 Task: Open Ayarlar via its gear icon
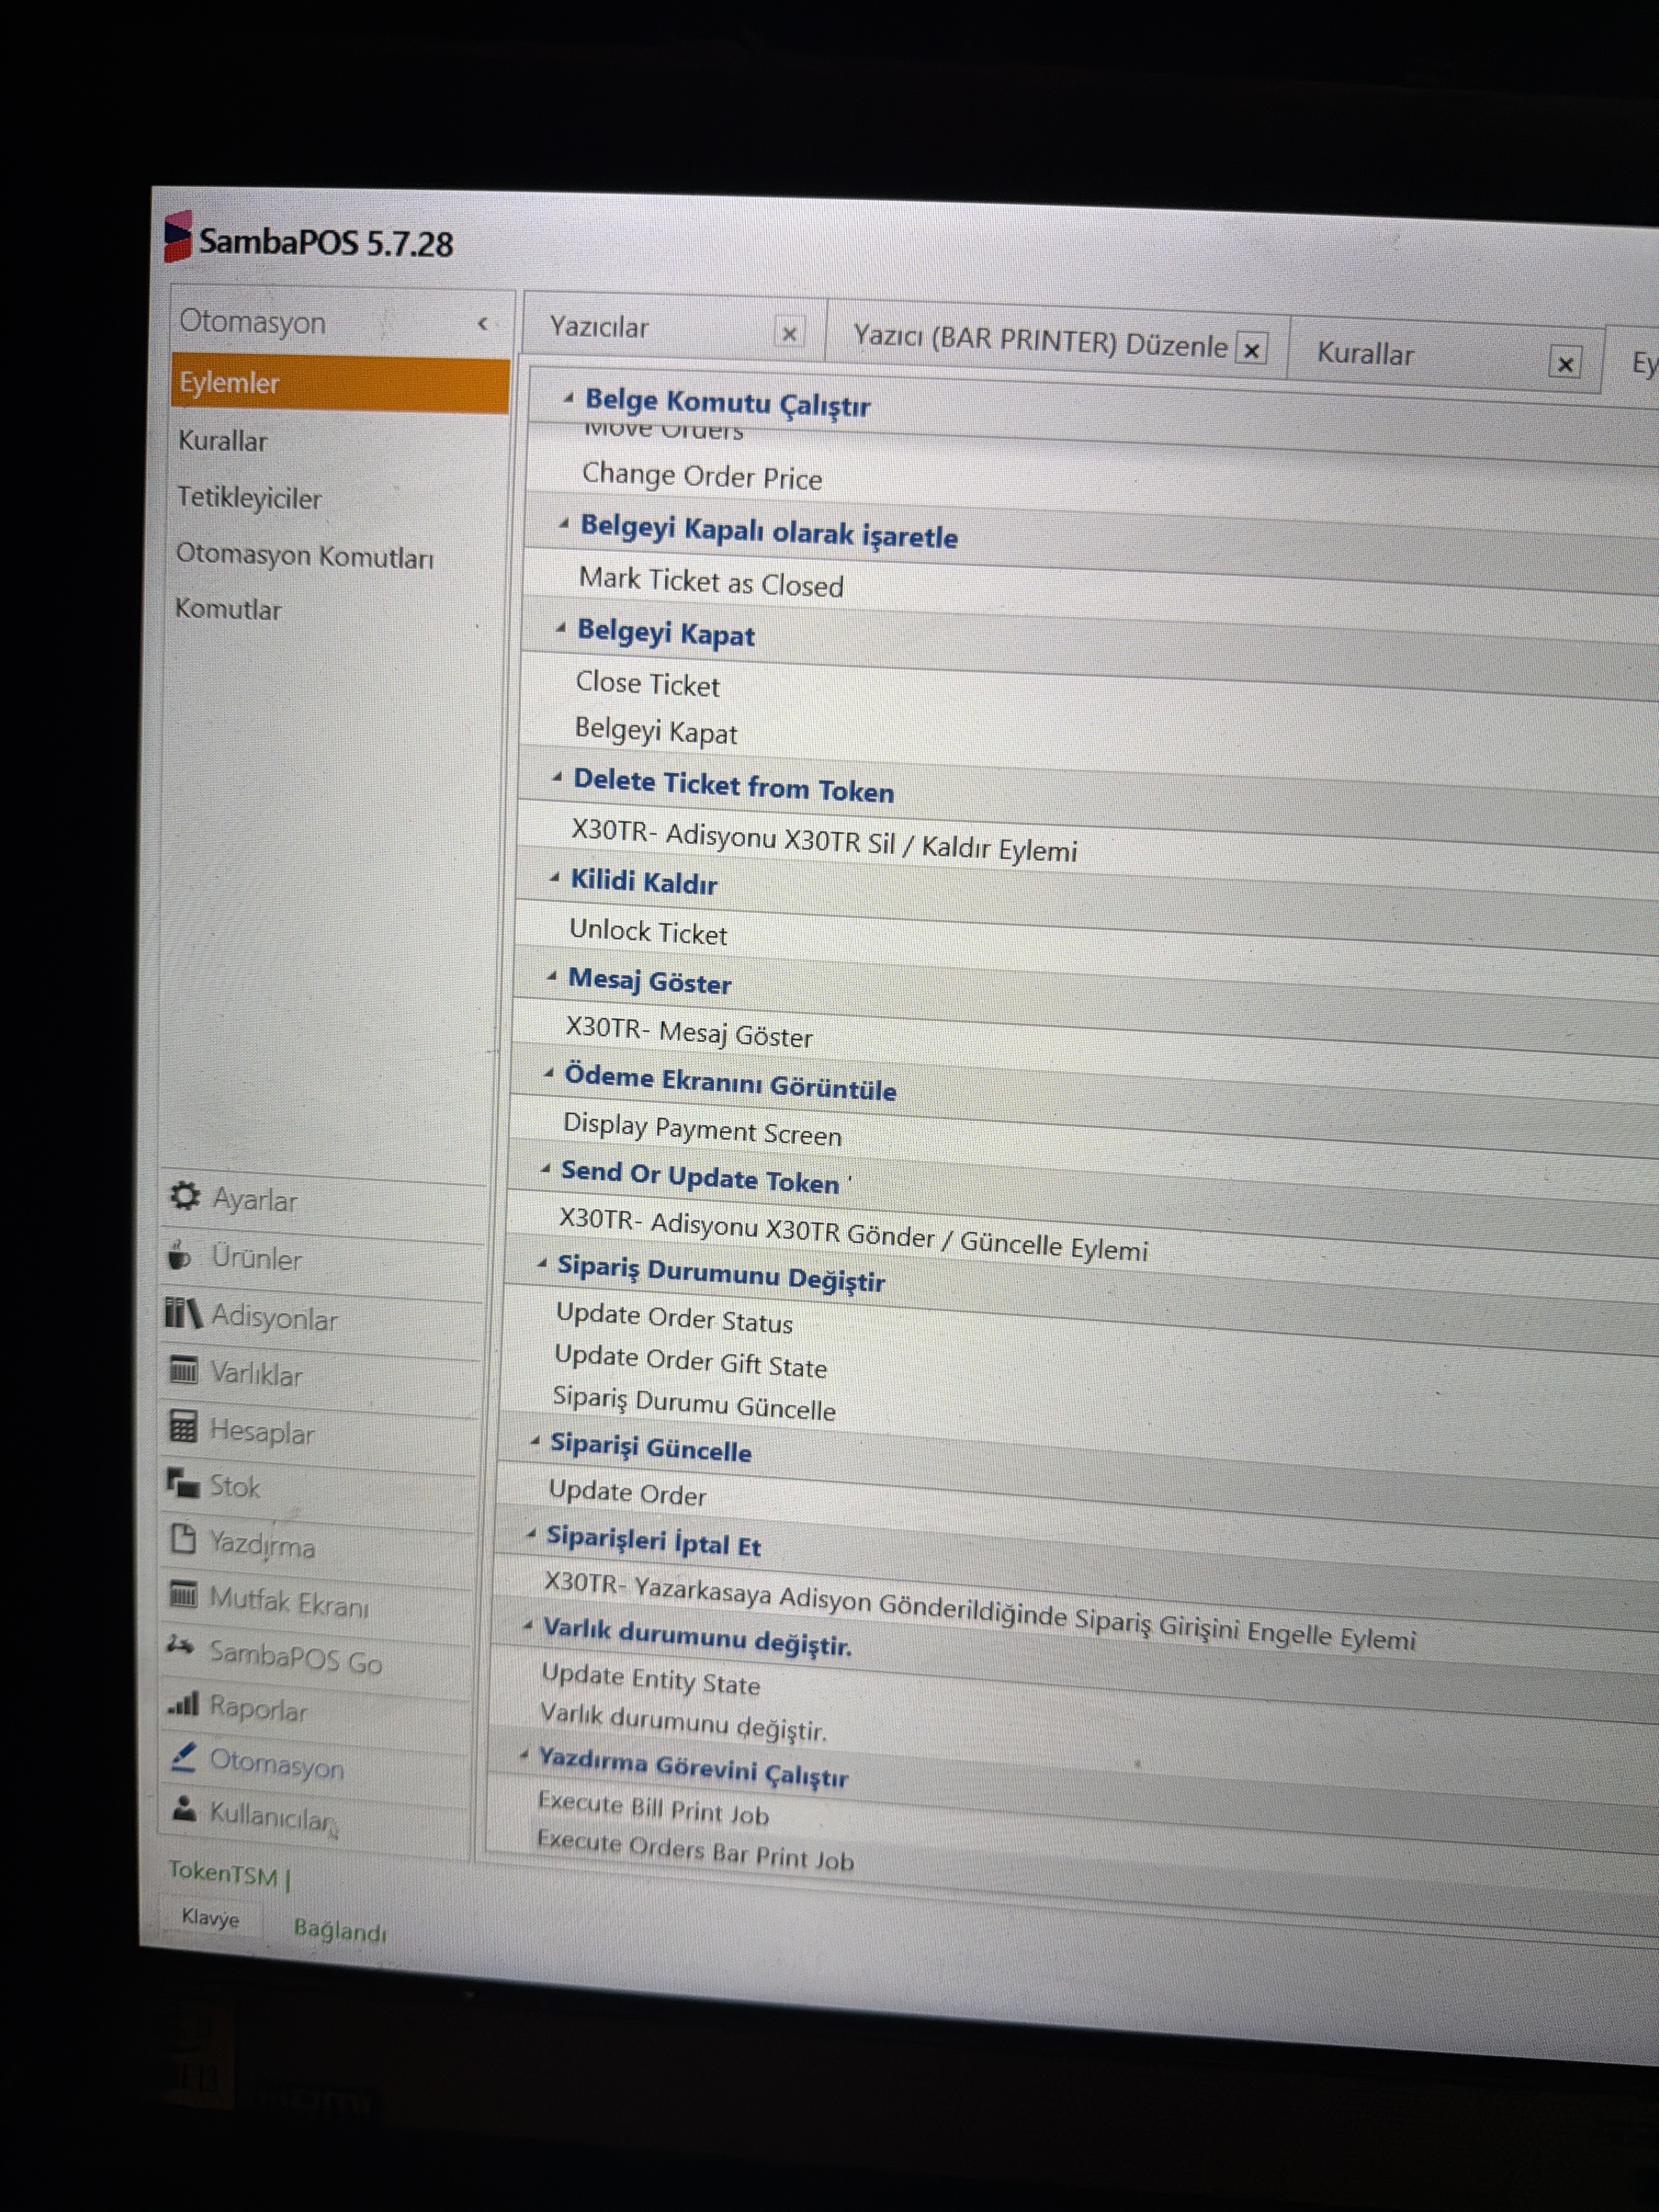(185, 1196)
